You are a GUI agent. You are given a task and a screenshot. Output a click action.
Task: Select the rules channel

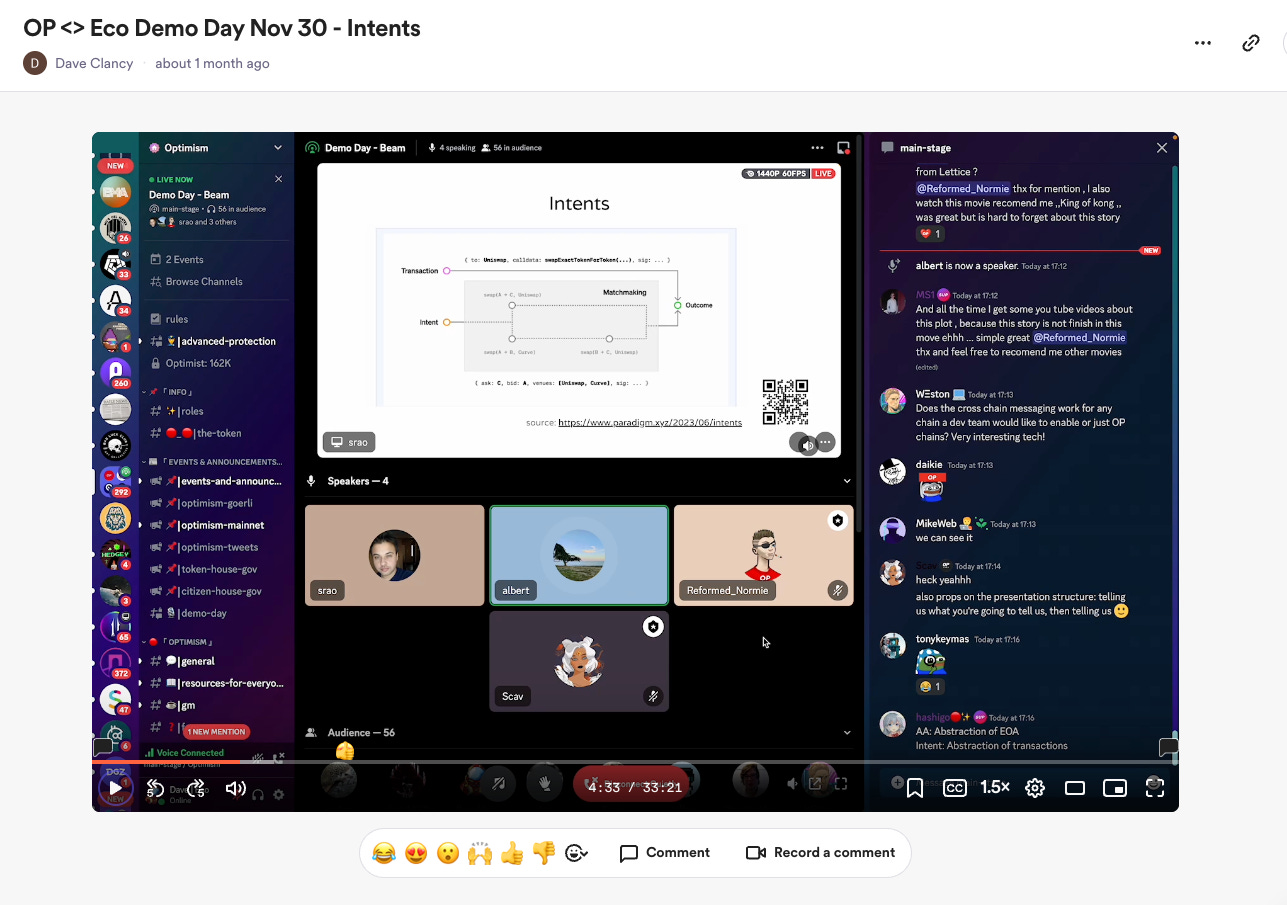click(x=169, y=319)
